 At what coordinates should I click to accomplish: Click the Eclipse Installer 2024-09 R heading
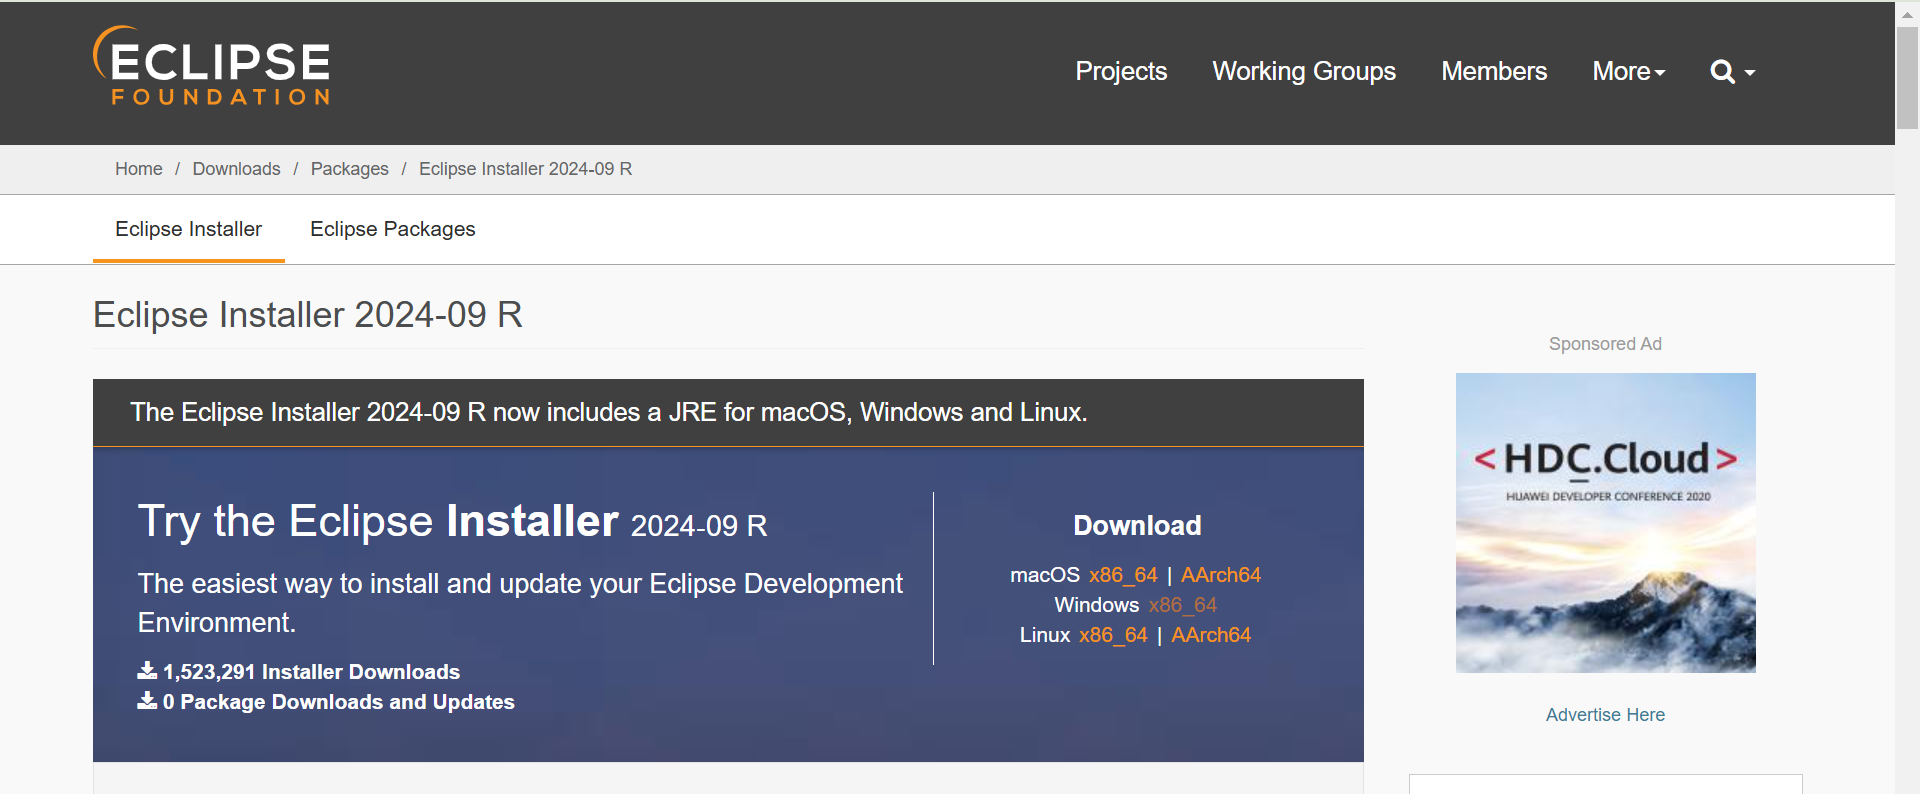click(x=308, y=315)
